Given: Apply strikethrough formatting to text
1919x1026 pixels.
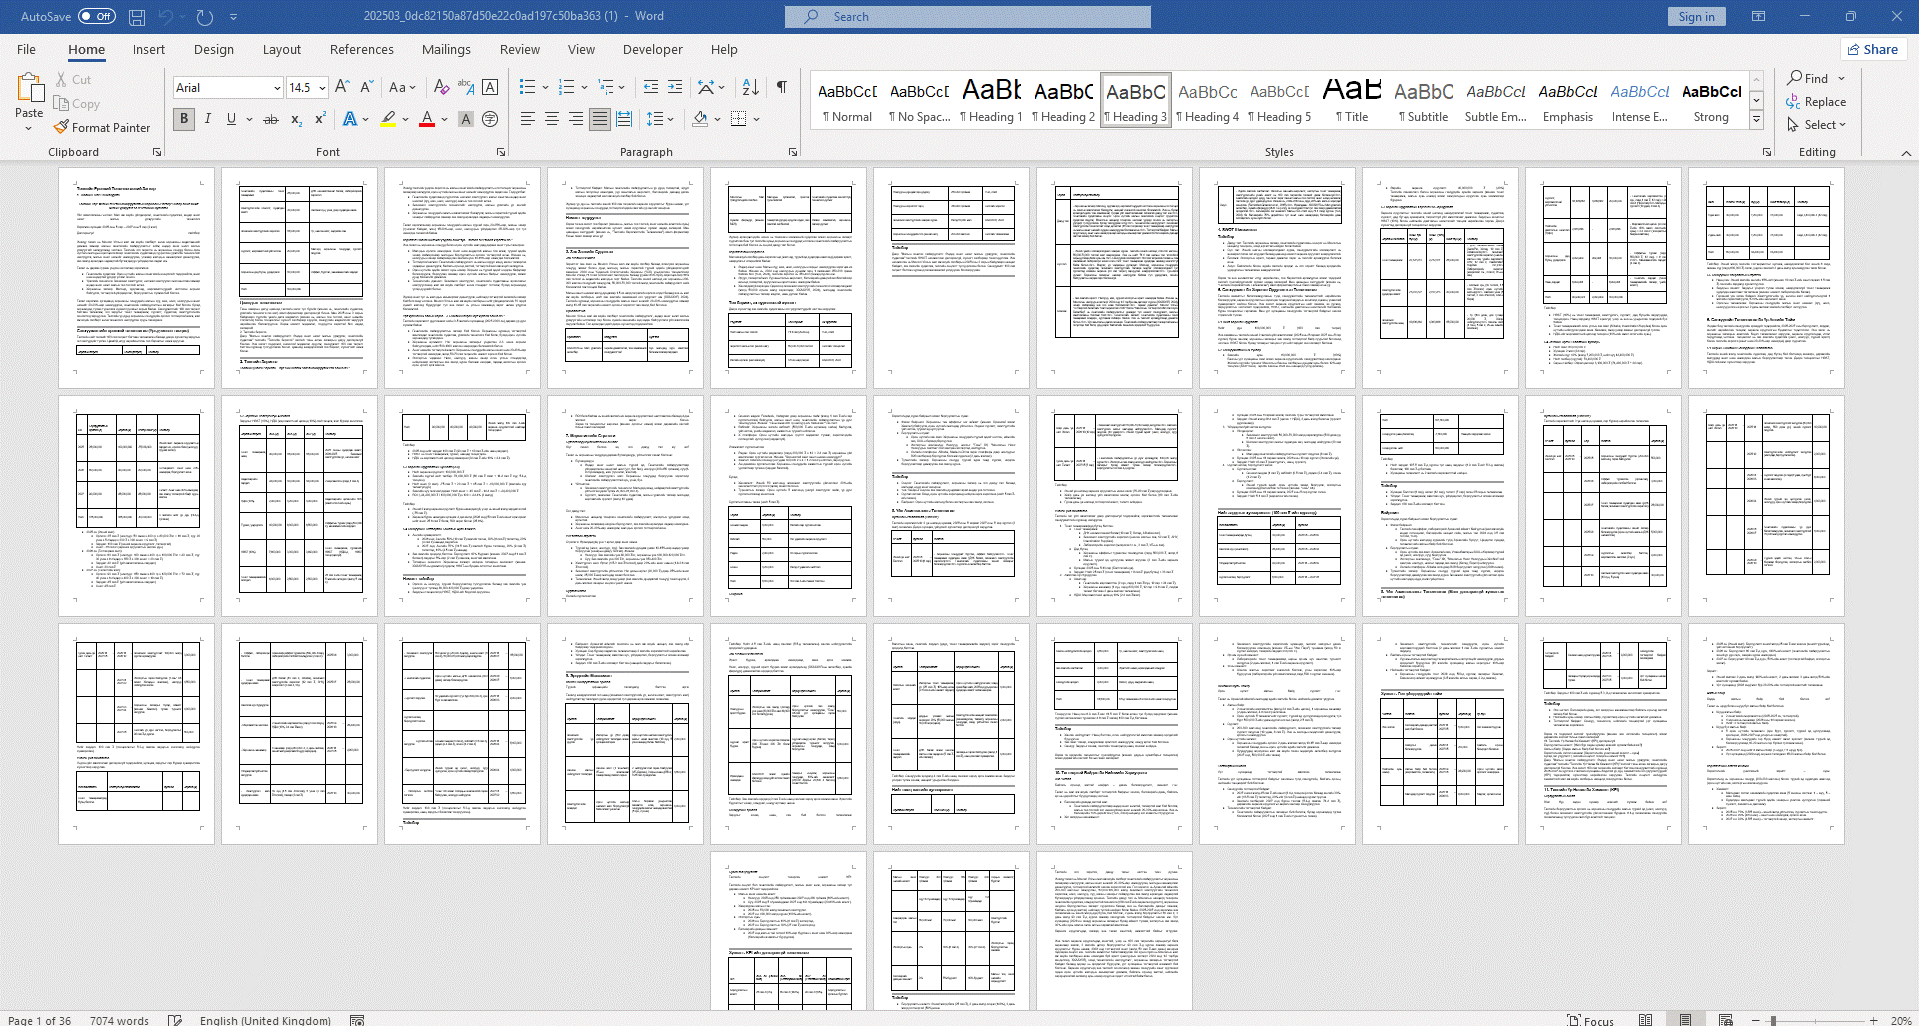Looking at the screenshot, I should click(270, 119).
